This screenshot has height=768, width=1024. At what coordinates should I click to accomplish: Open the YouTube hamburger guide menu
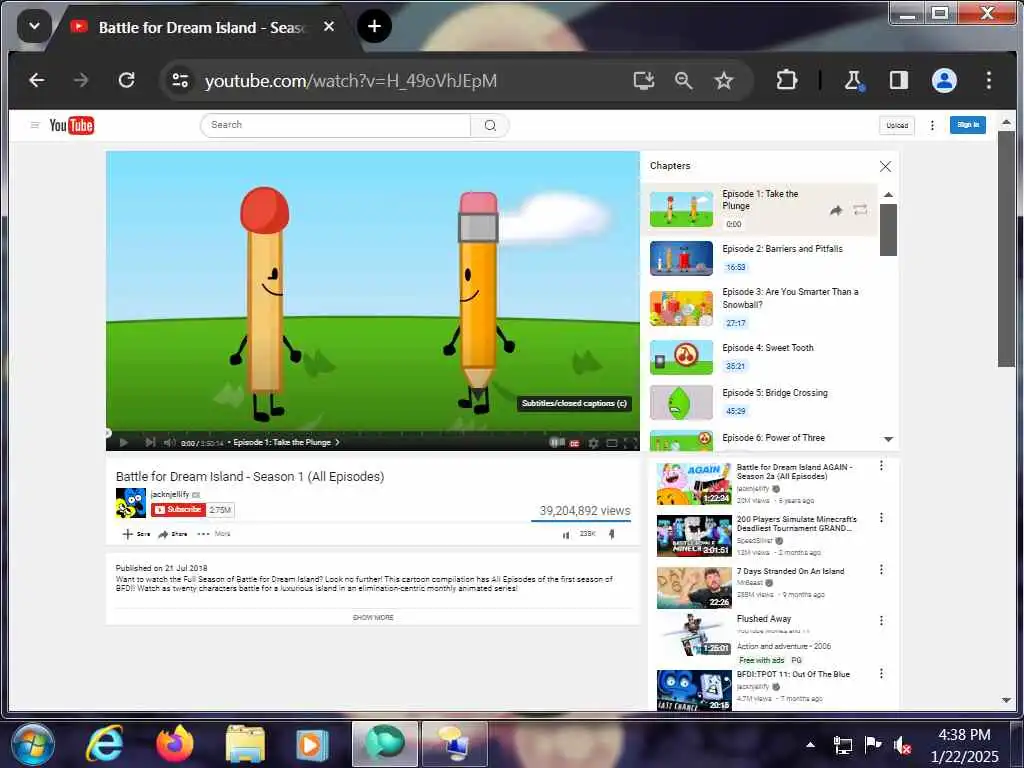(35, 125)
